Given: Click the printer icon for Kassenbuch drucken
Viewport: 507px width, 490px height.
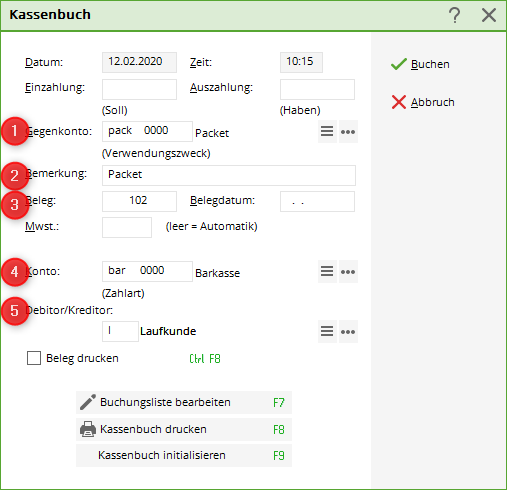Looking at the screenshot, I should point(88,429).
